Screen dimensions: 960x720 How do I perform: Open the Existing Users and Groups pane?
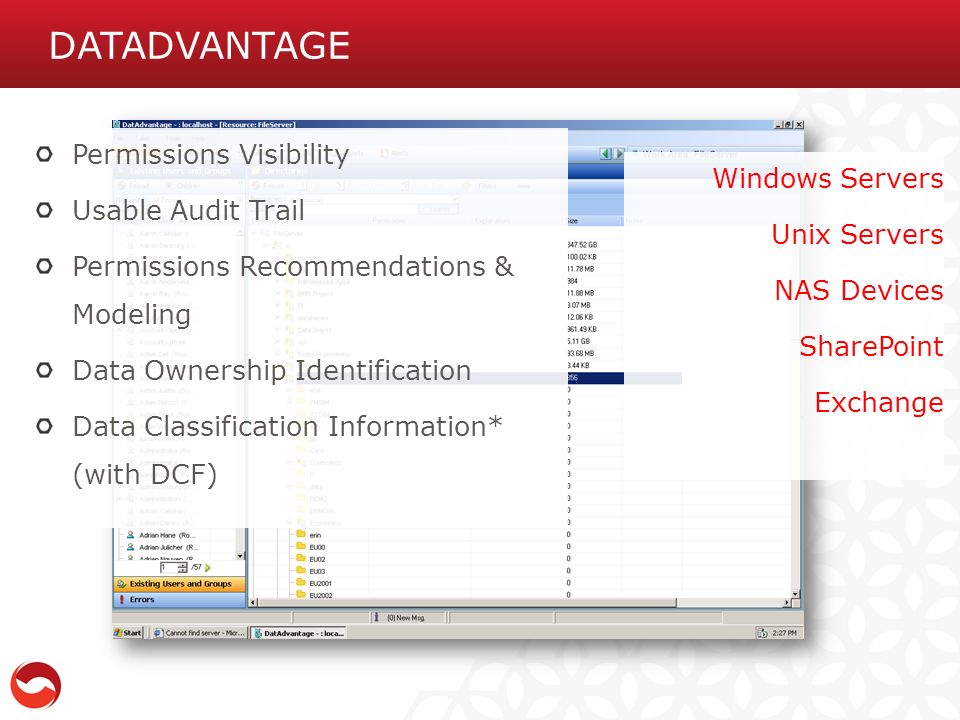pos(179,584)
